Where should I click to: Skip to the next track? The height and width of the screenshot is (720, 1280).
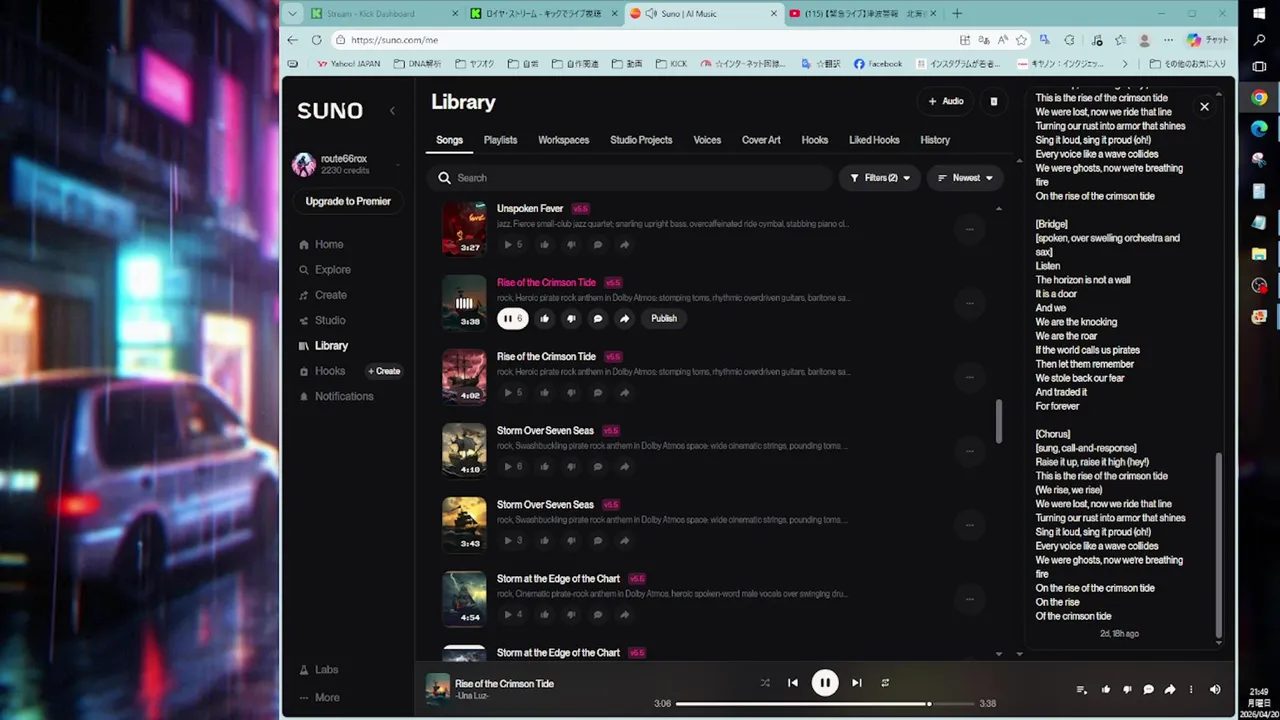click(856, 683)
